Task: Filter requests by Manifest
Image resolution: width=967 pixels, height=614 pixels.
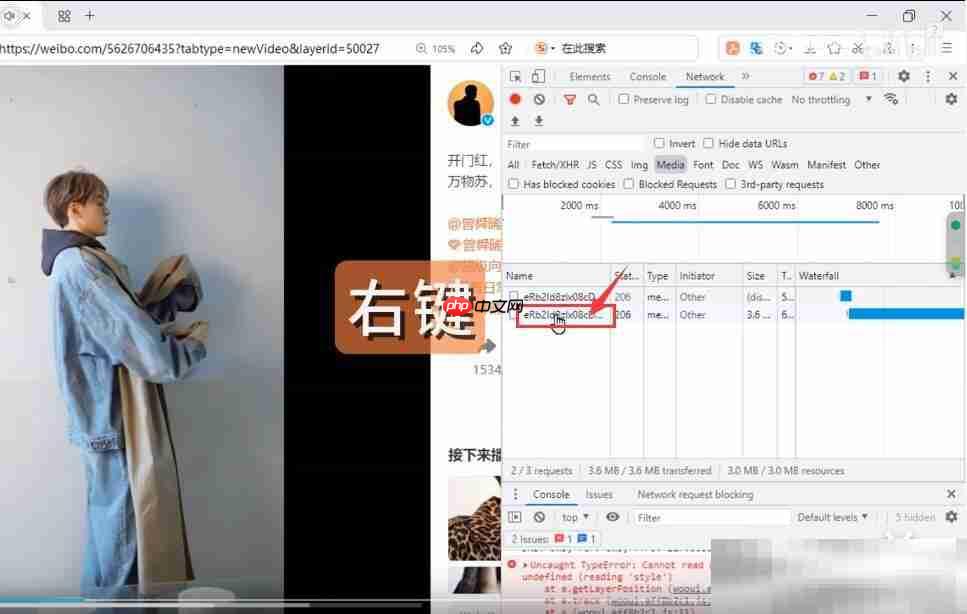Action: pos(826,165)
